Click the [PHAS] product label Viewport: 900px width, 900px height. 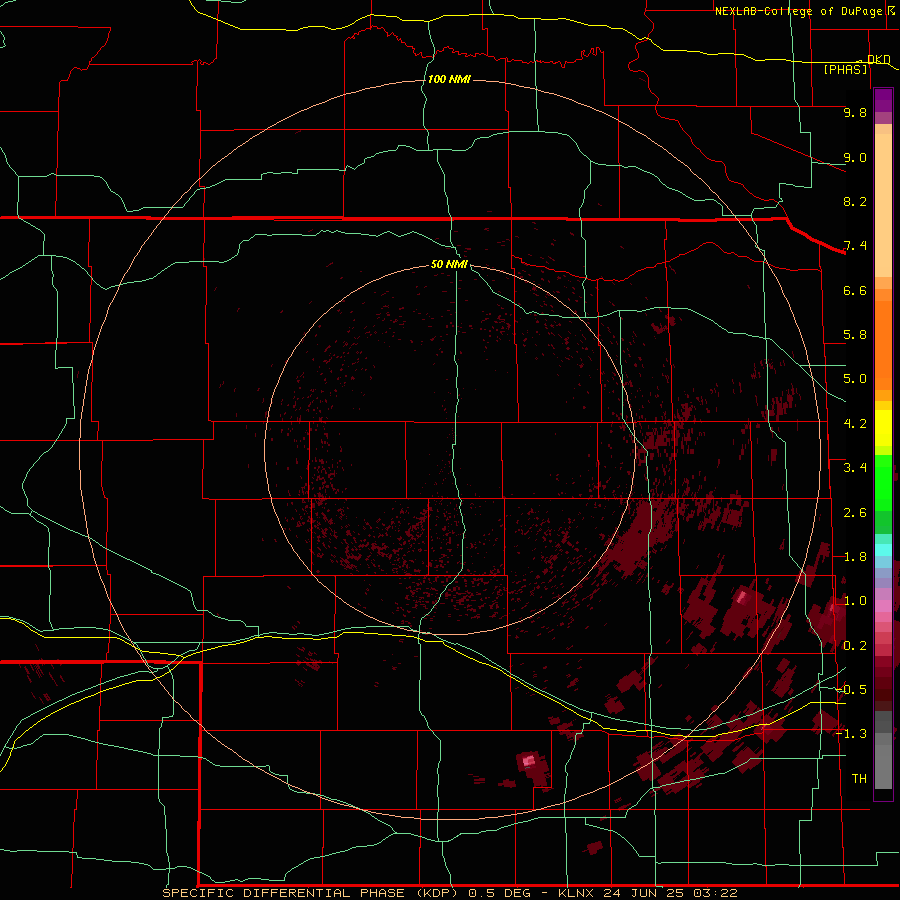coord(845,69)
